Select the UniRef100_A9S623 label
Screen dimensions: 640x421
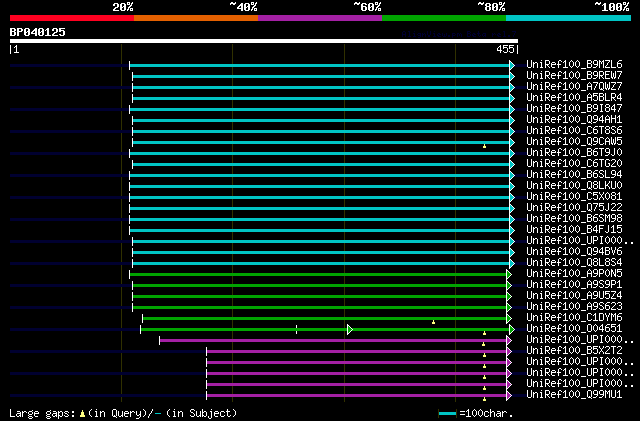574,307
